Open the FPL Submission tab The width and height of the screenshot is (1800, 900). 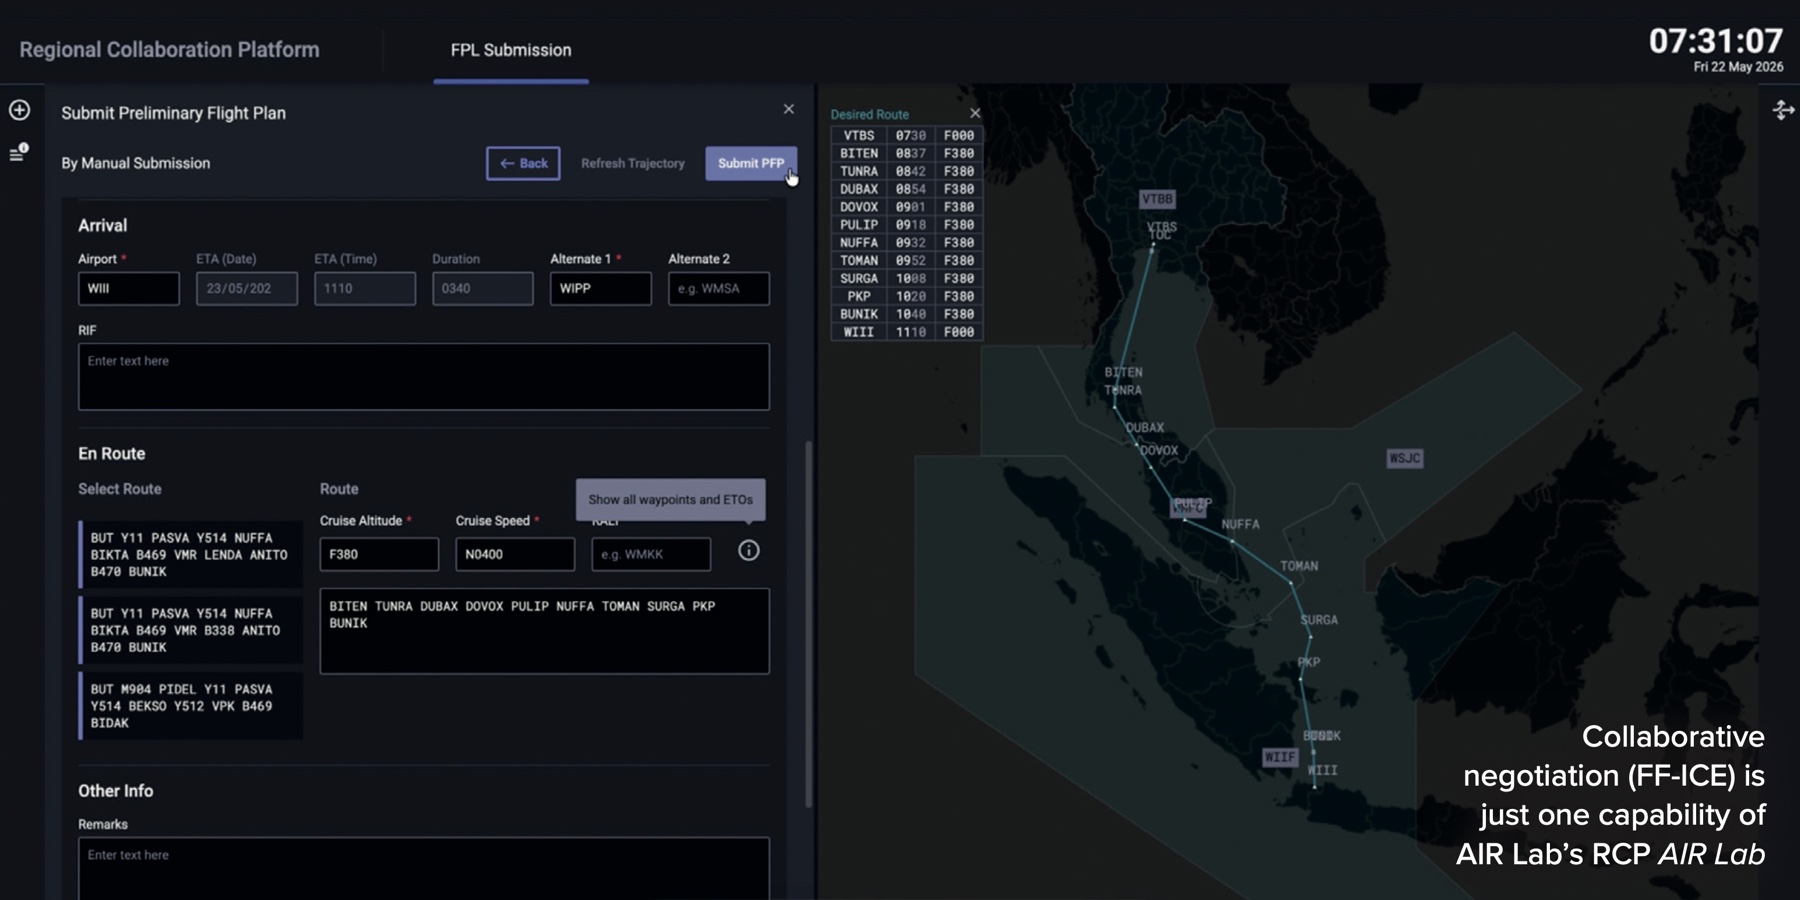point(511,50)
